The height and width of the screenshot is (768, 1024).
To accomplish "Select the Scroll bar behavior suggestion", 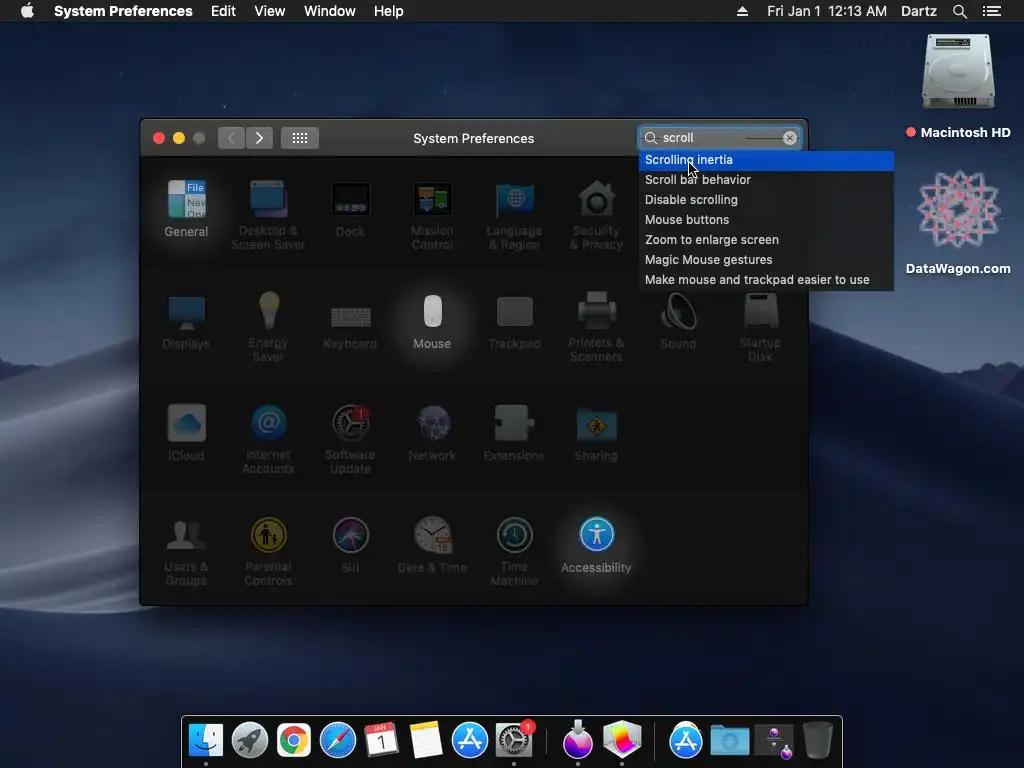I will (766, 180).
